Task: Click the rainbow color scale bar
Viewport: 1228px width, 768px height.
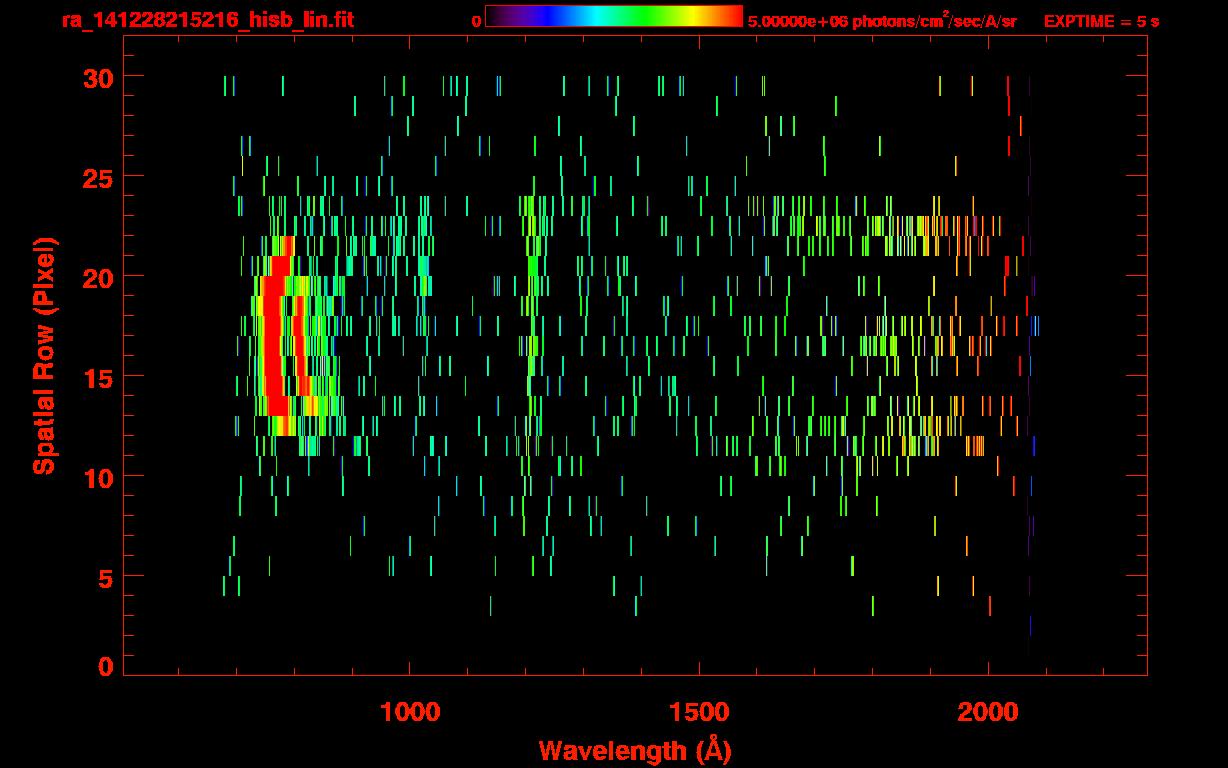Action: pos(614,16)
